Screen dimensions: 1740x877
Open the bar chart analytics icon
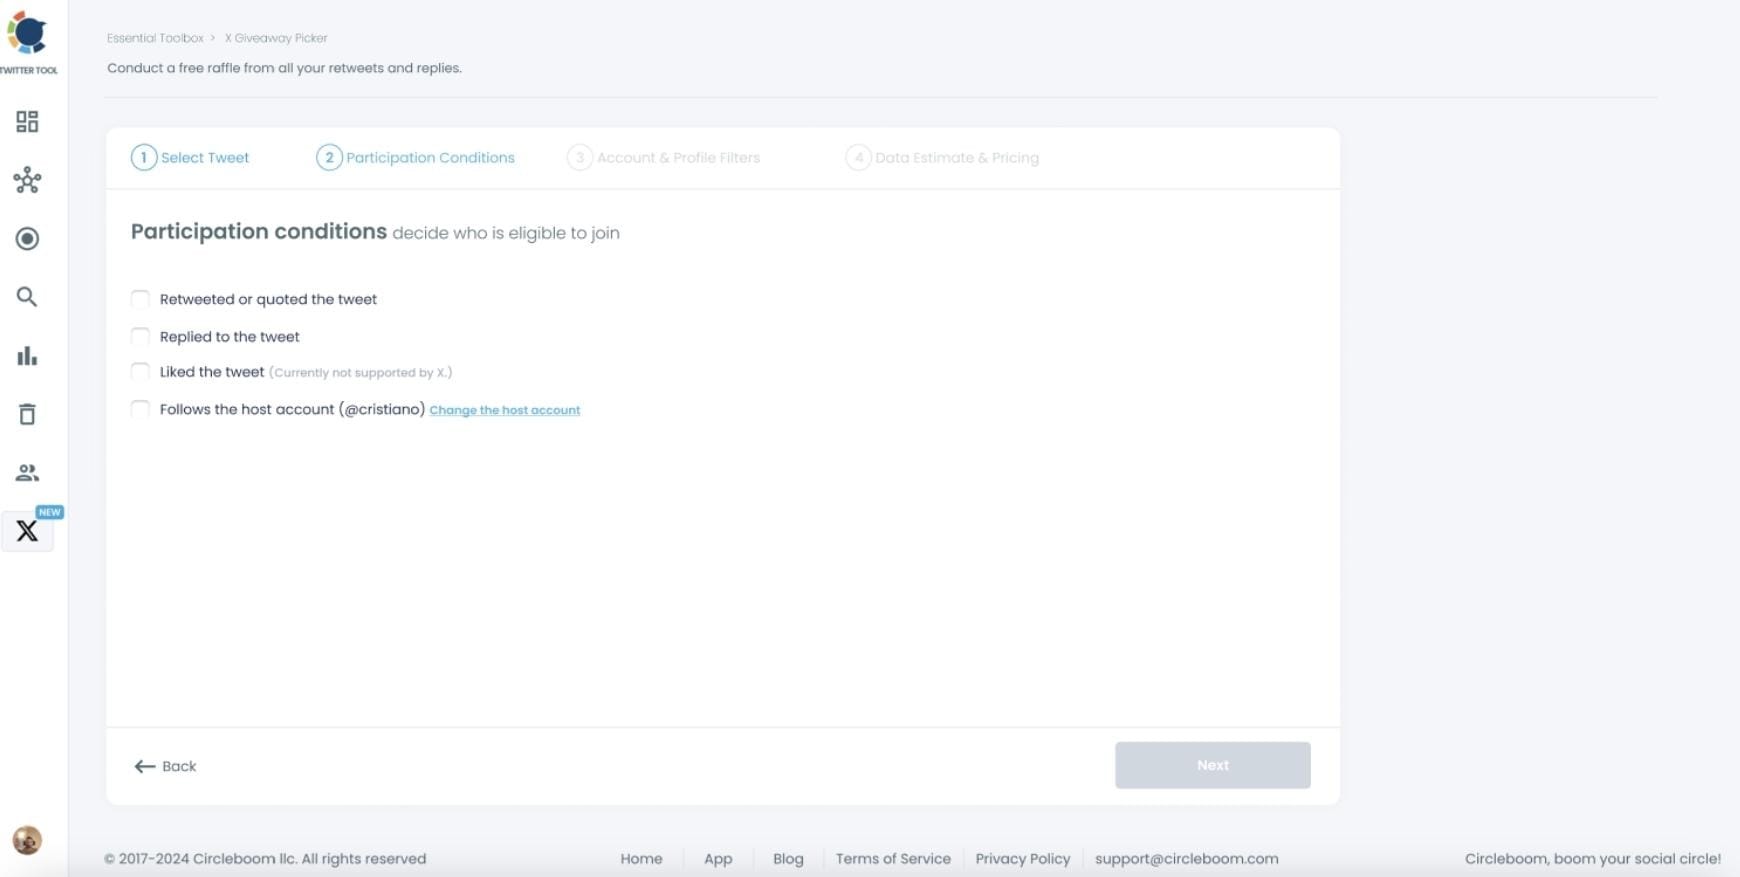click(x=27, y=356)
